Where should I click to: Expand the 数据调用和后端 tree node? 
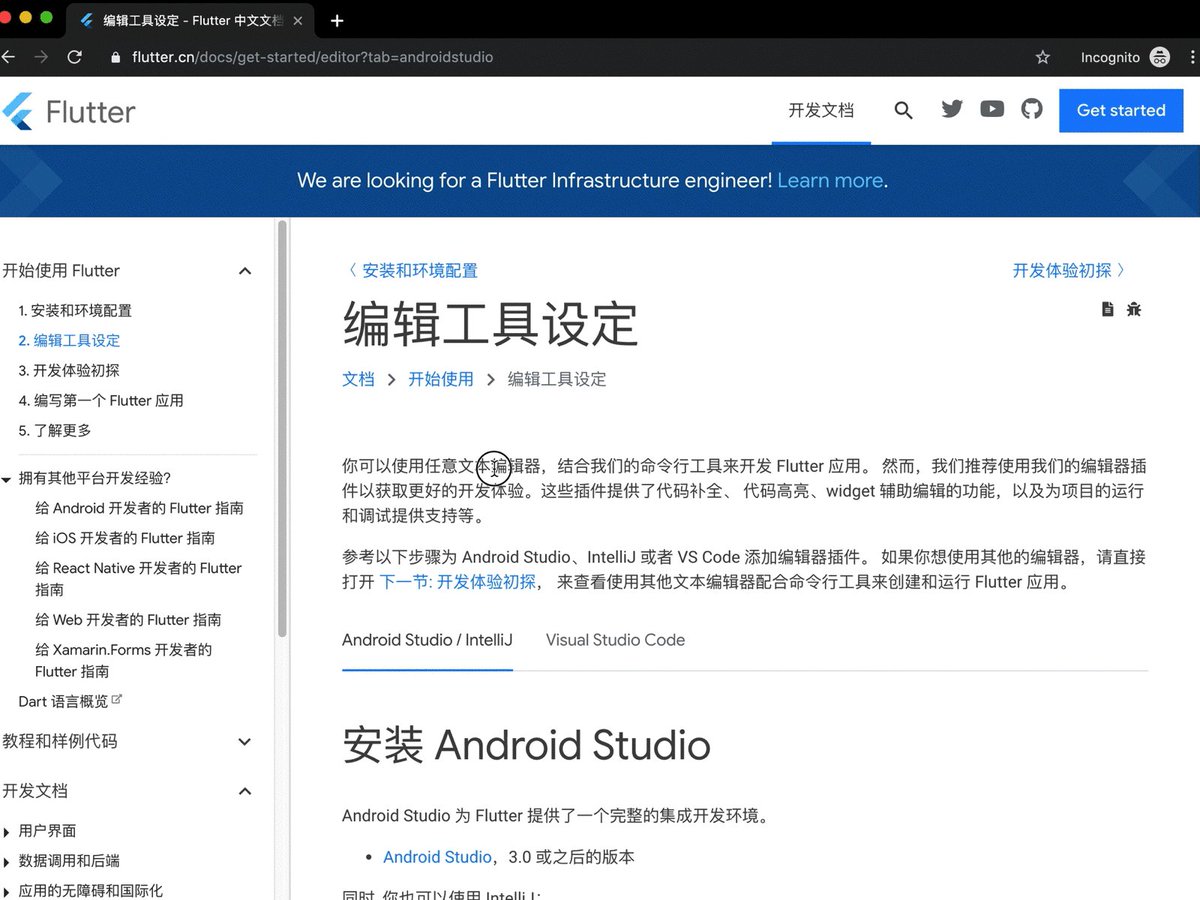click(8, 862)
